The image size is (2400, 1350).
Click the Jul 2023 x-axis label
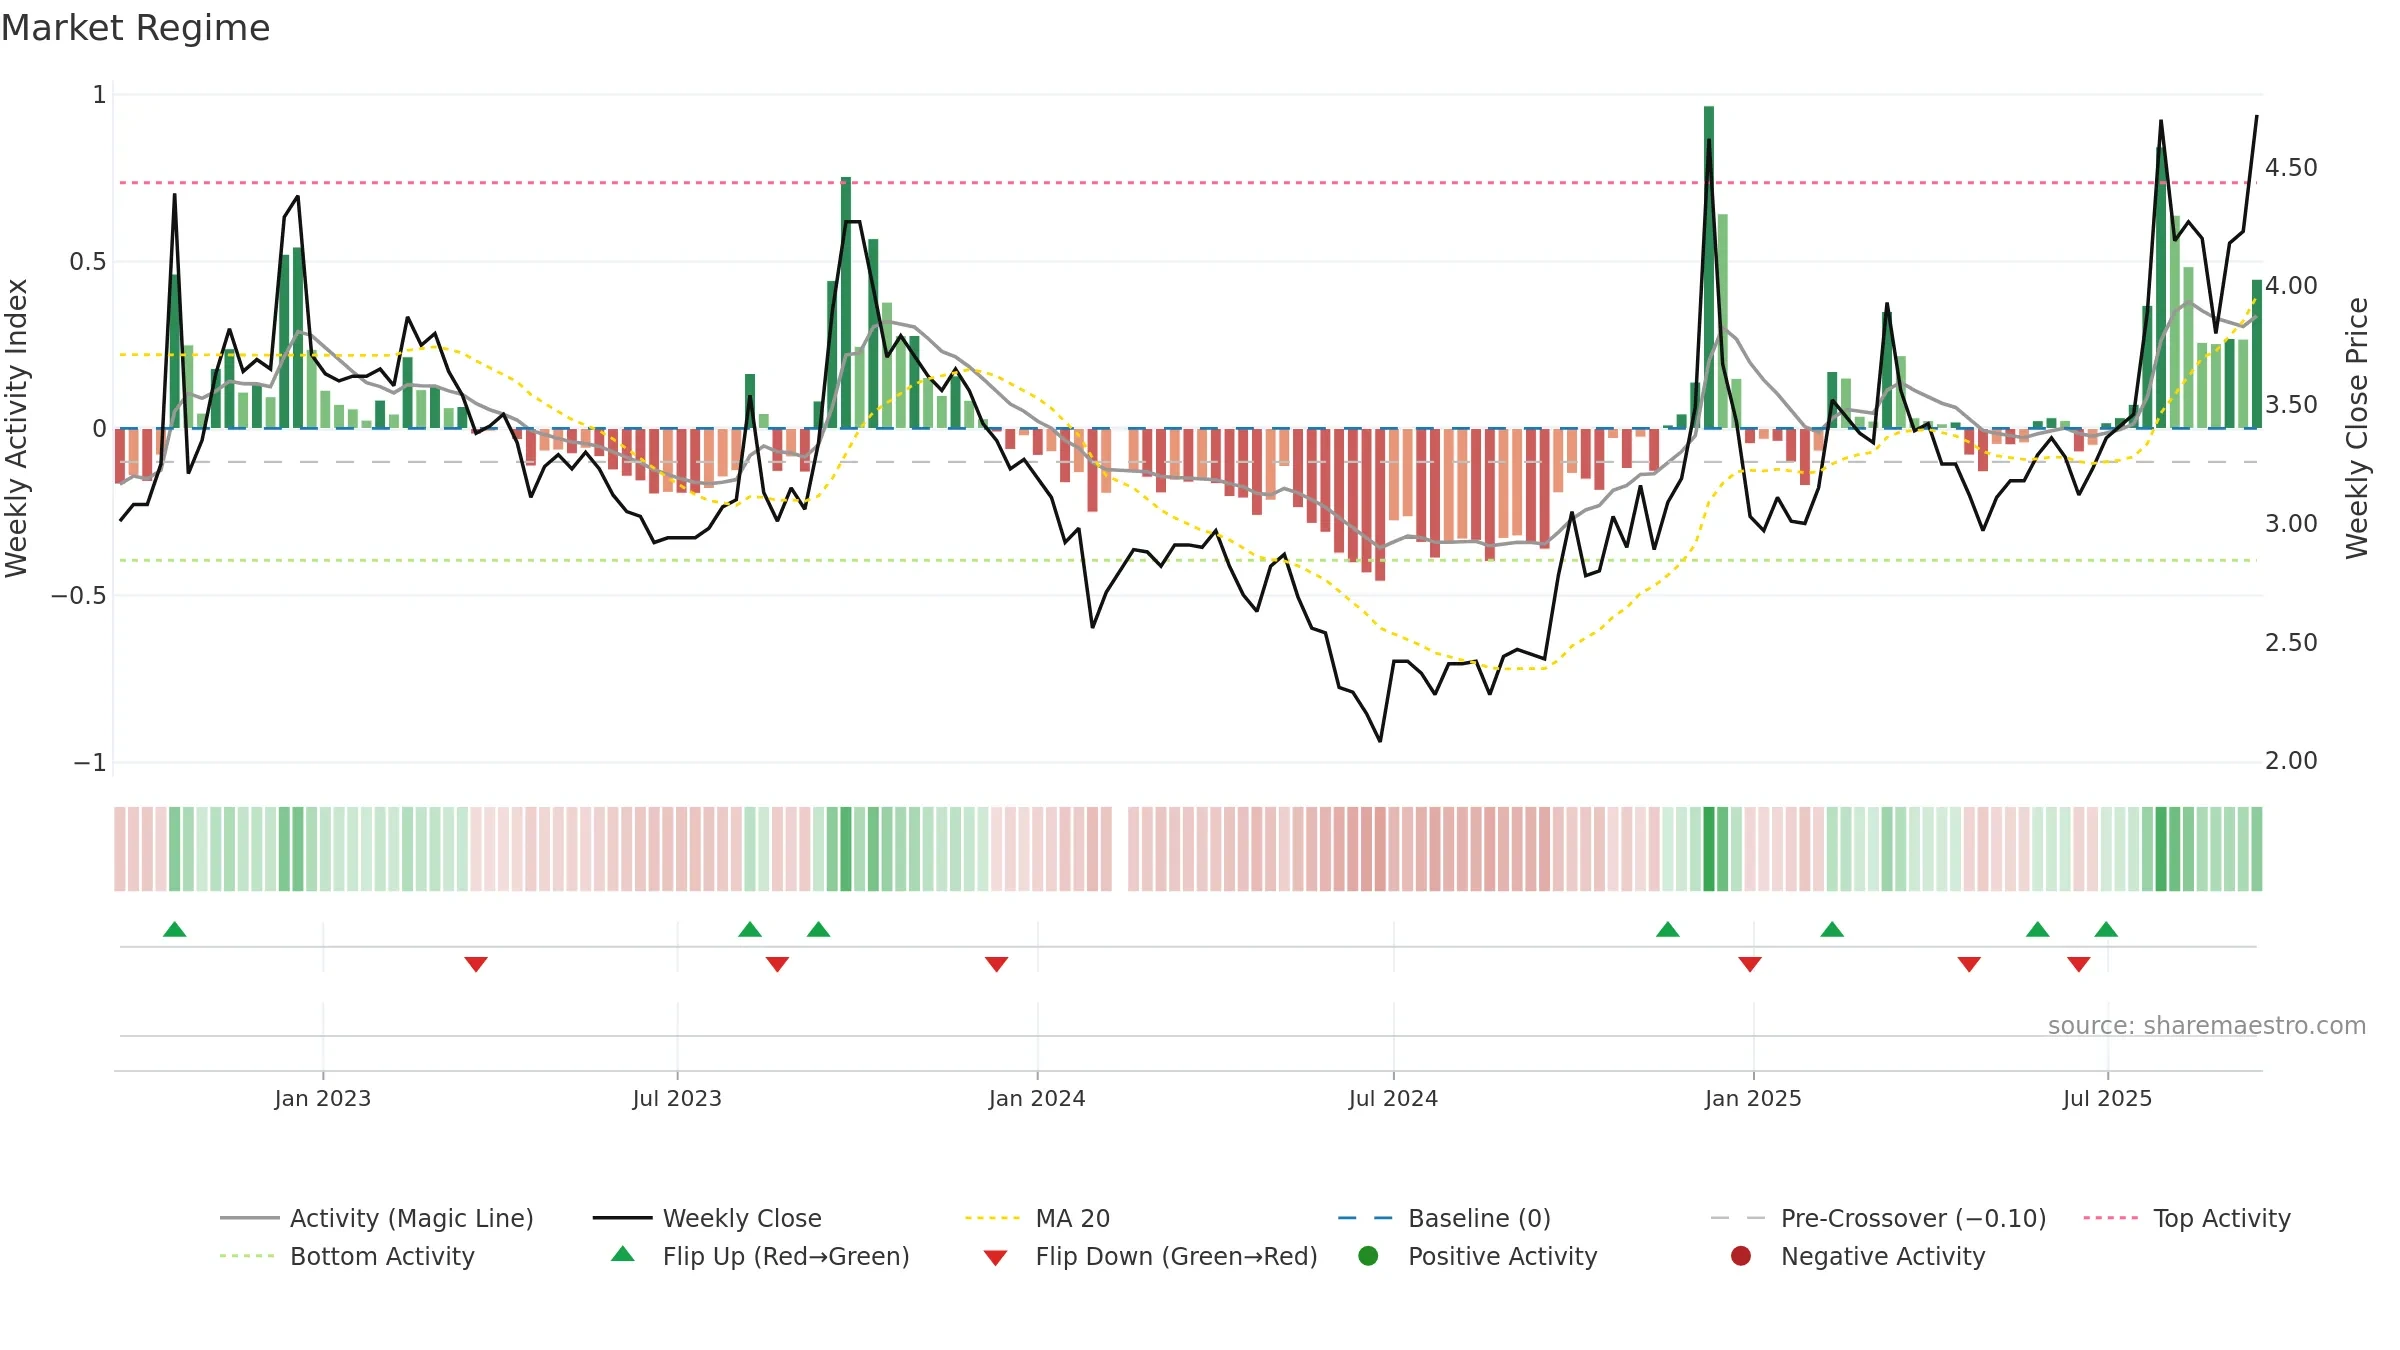click(677, 1098)
